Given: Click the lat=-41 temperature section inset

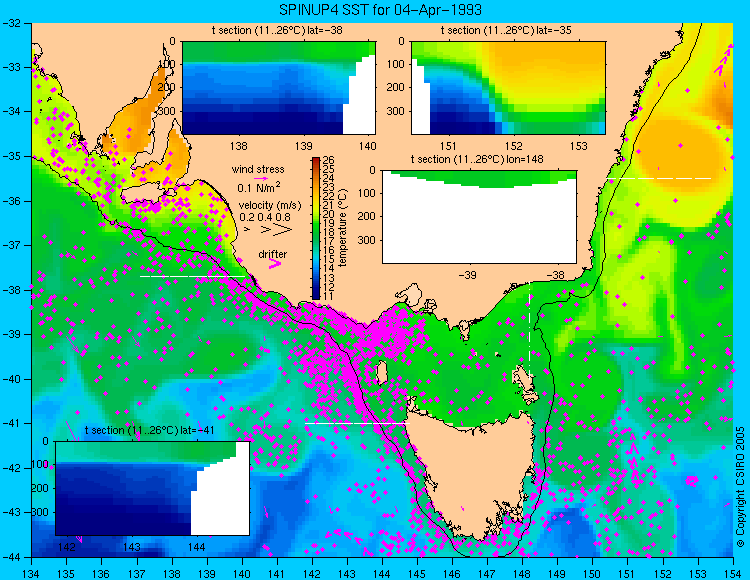Looking at the screenshot, I should [153, 488].
